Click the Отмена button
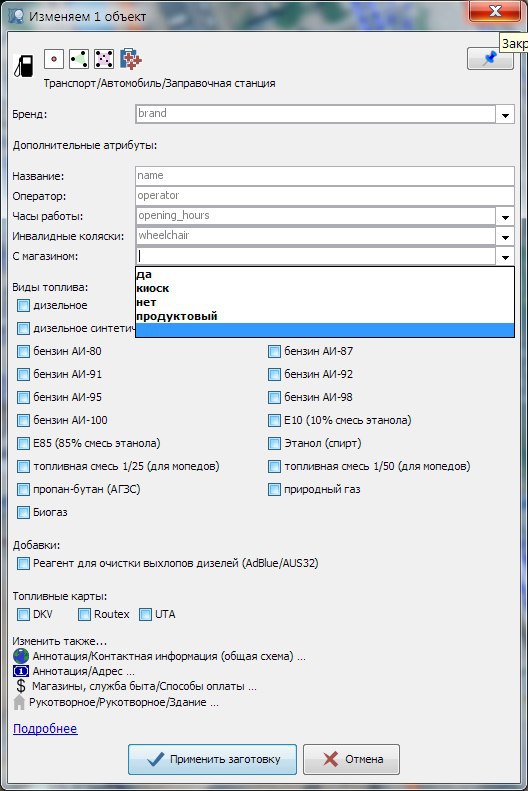Viewport: 528px width, 791px height. (351, 759)
